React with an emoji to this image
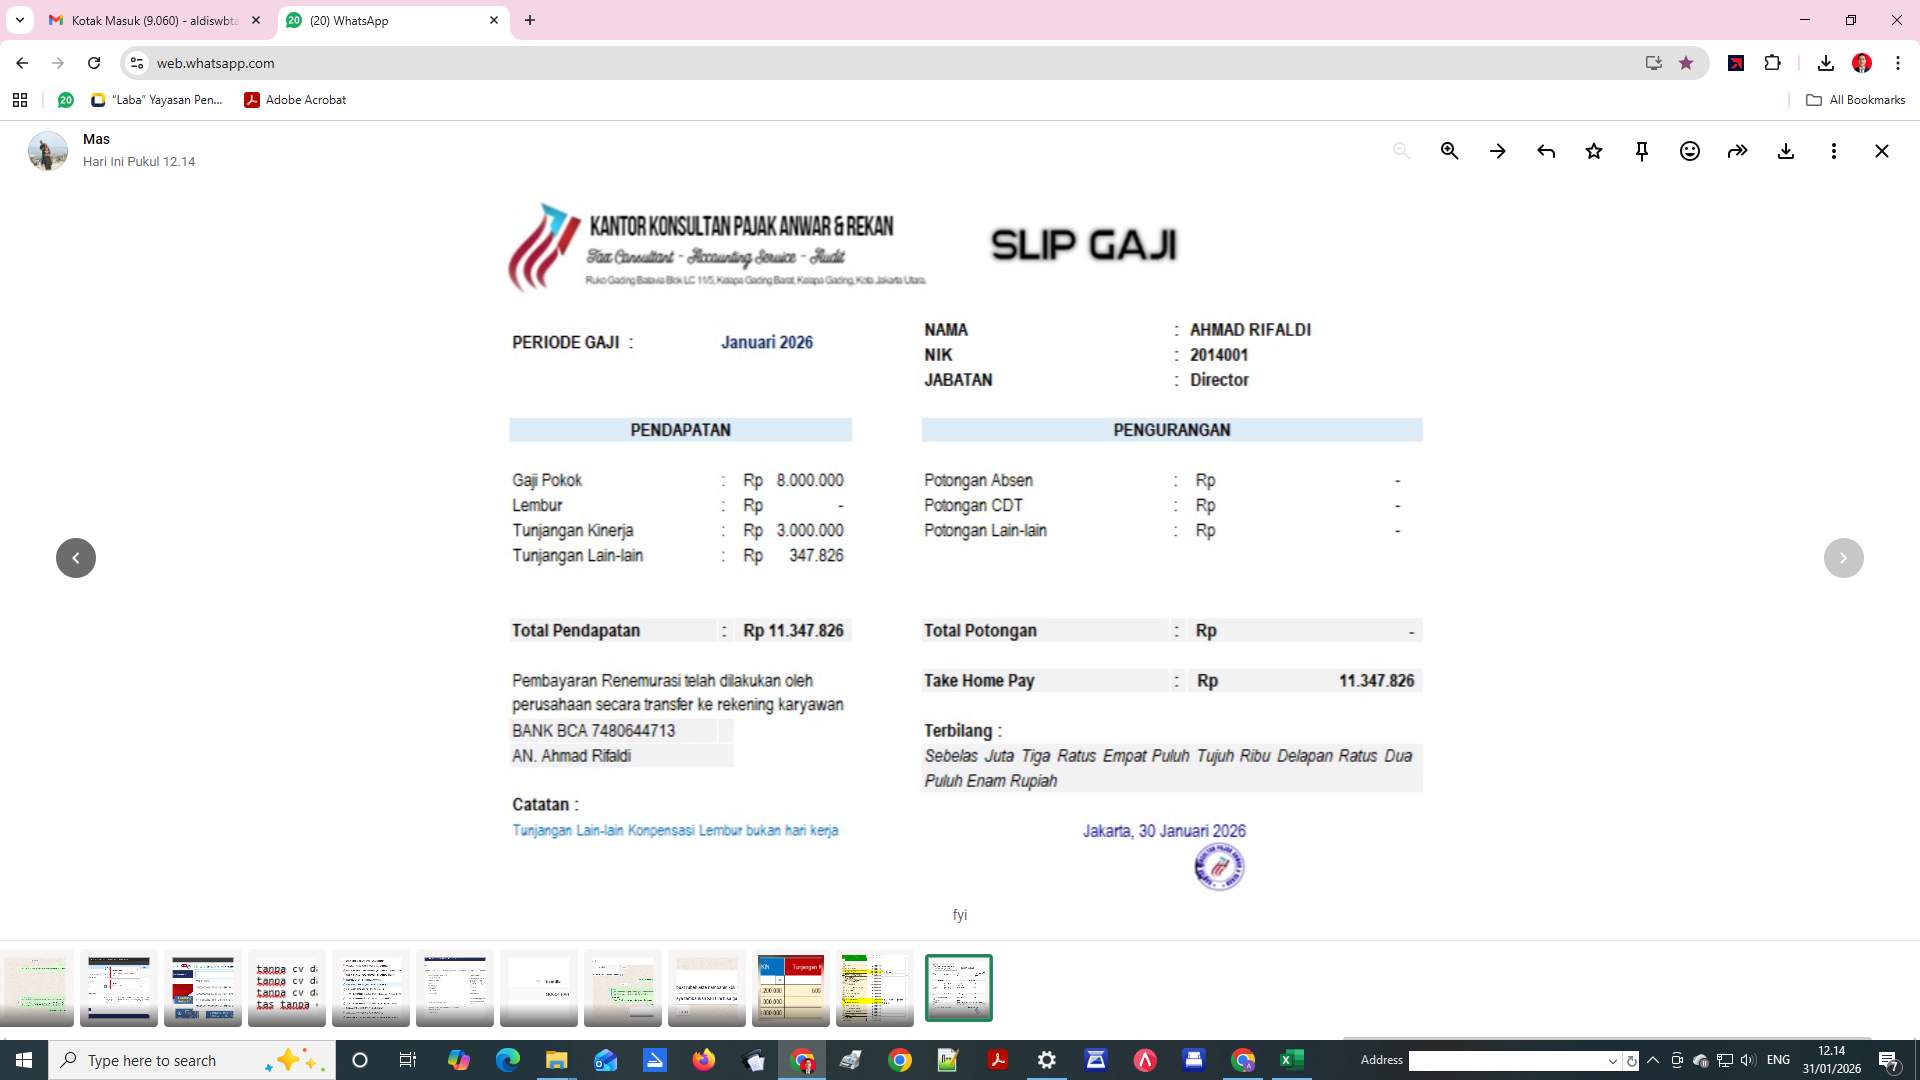Image resolution: width=1920 pixels, height=1080 pixels. pyautogui.click(x=1689, y=151)
